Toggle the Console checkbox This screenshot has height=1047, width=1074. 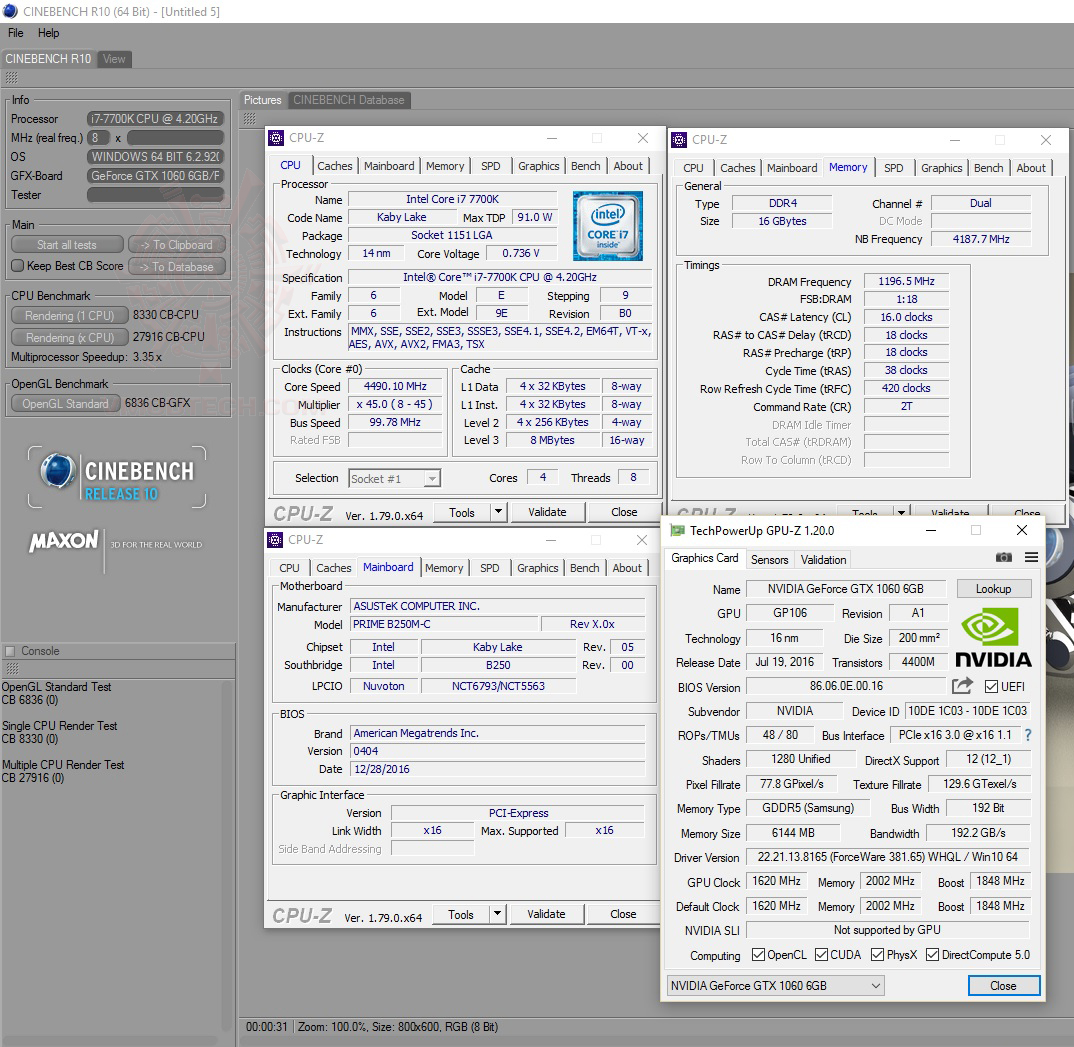(x=10, y=651)
